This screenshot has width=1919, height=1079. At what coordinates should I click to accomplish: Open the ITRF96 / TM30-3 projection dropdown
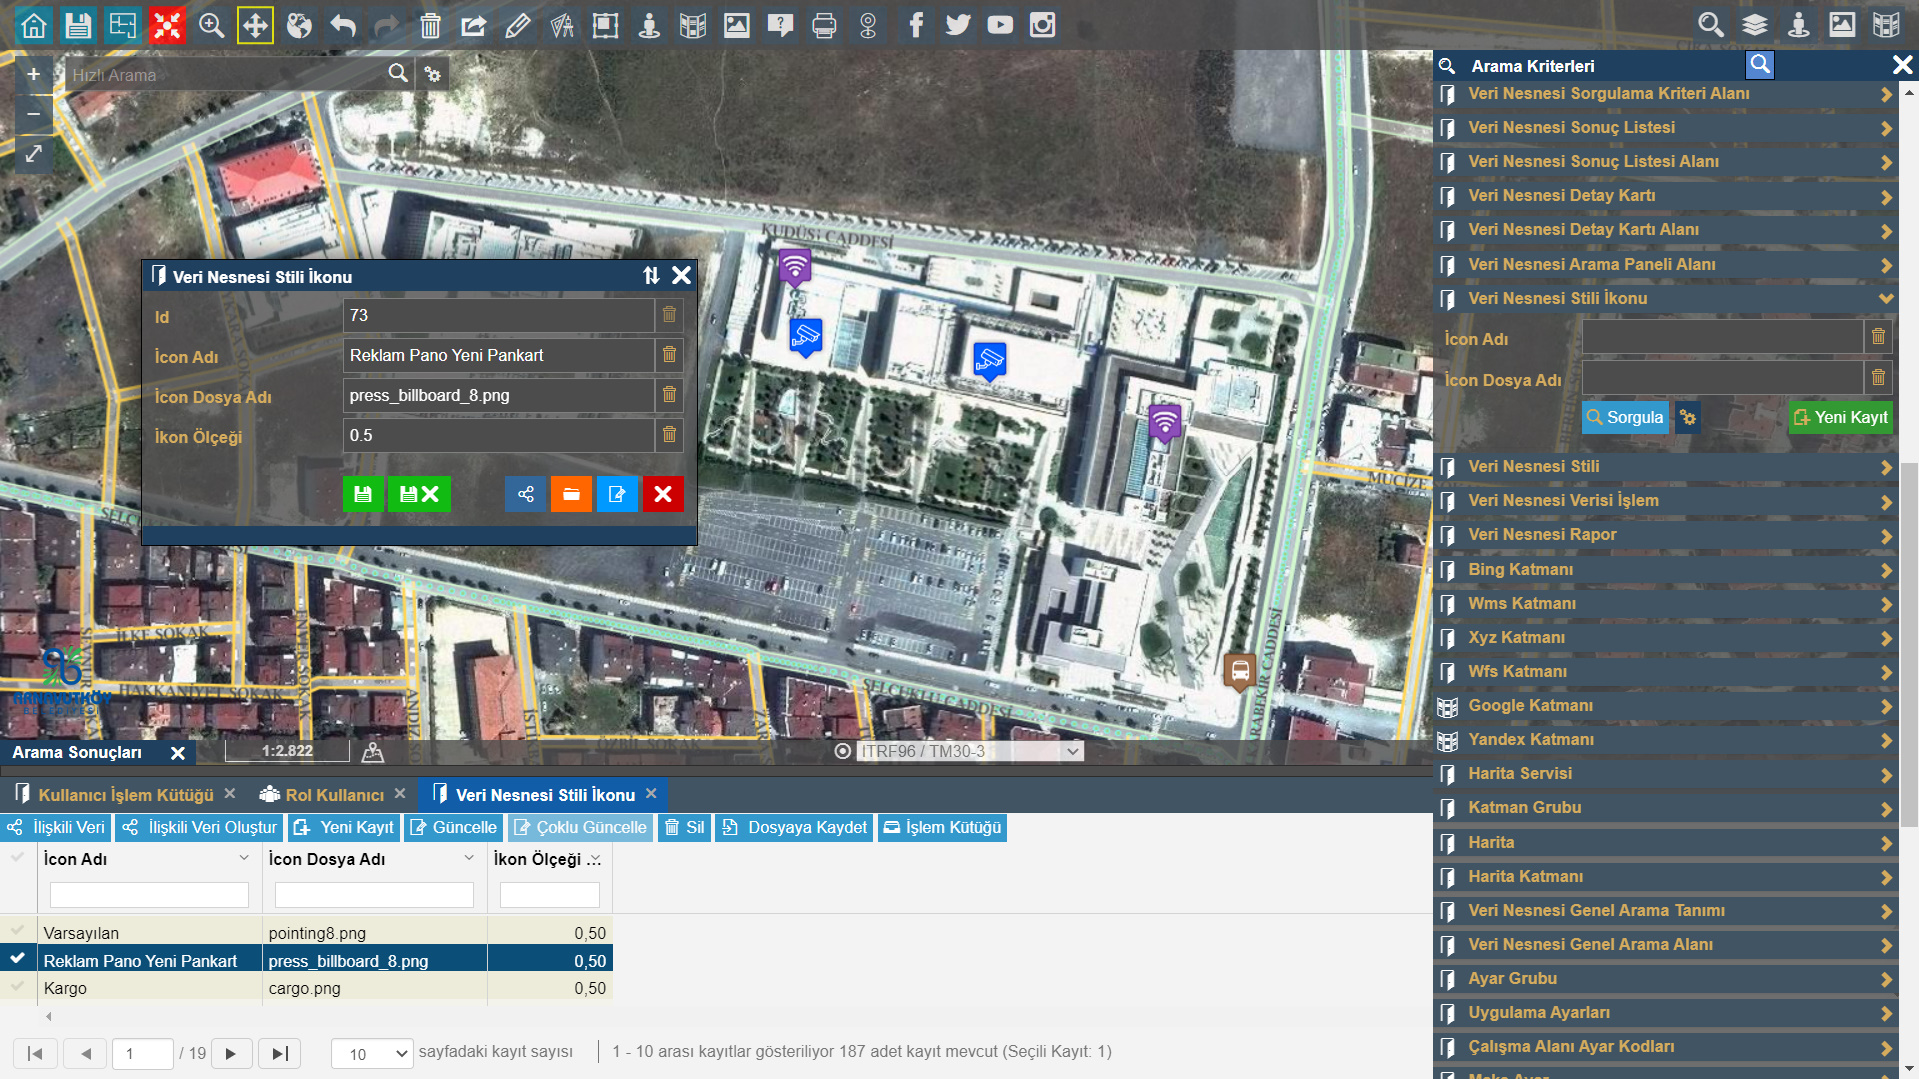point(970,751)
